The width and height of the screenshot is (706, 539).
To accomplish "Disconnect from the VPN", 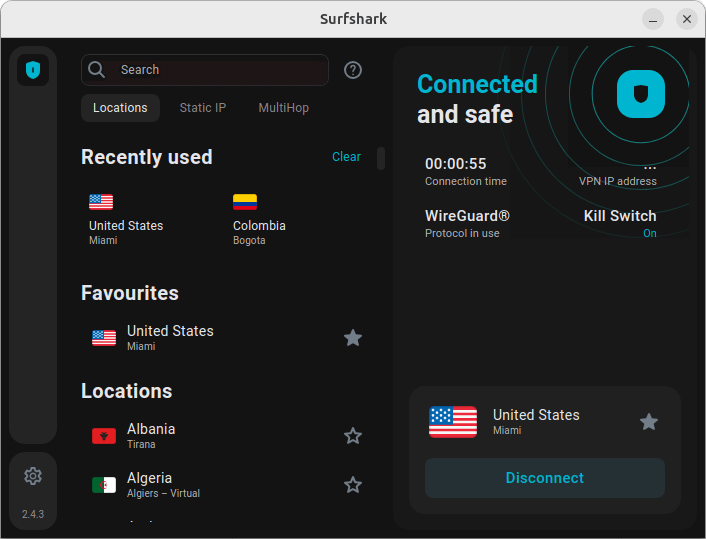I will (545, 478).
